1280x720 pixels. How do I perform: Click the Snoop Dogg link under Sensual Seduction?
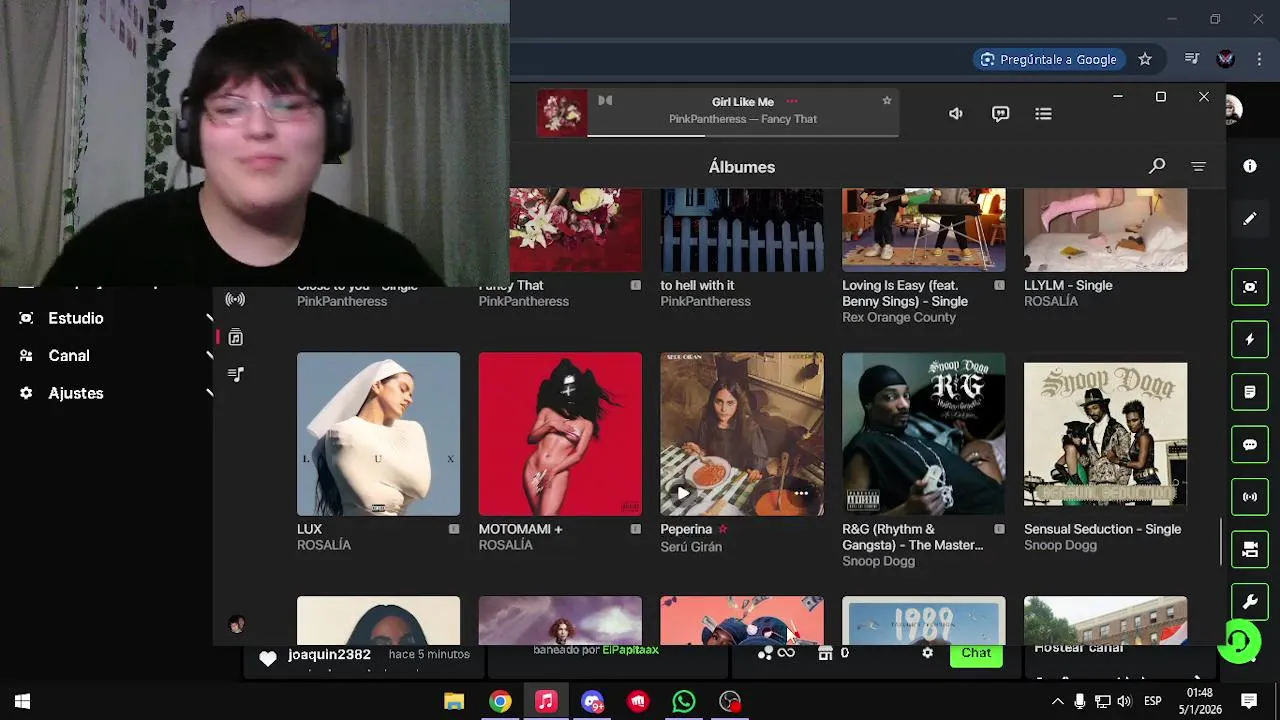pos(1060,545)
